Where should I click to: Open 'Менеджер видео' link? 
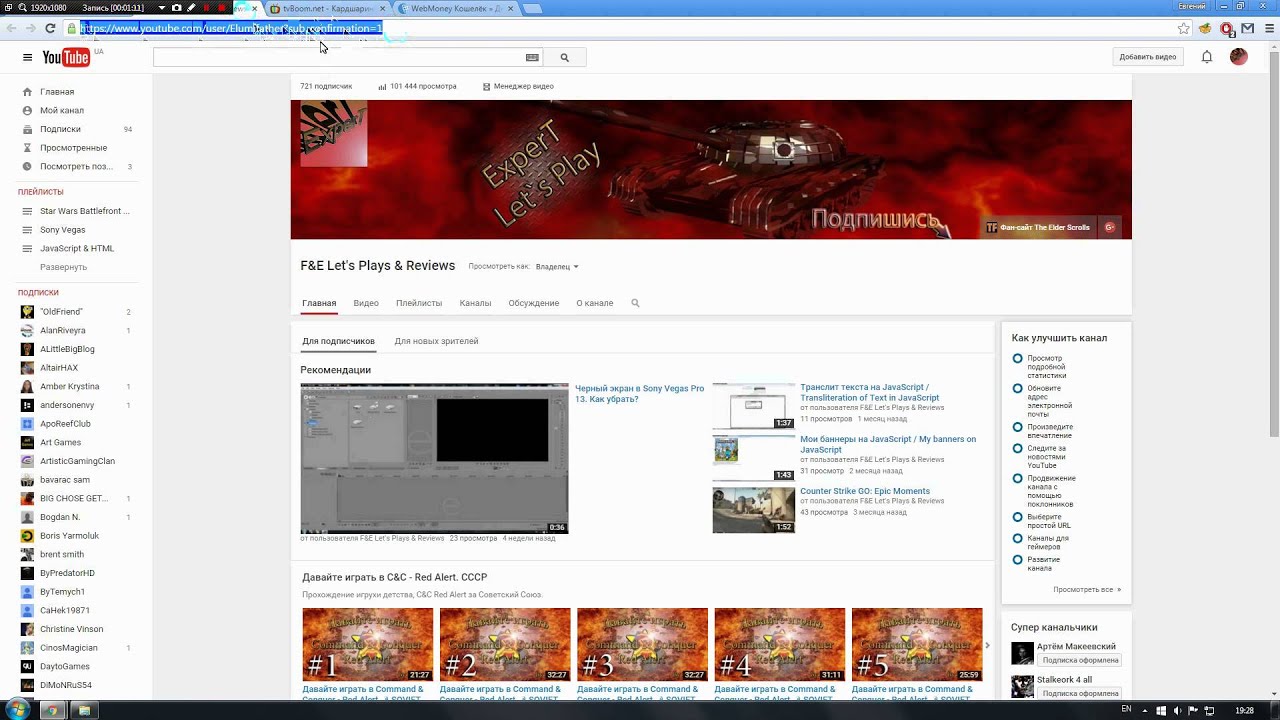click(x=518, y=86)
